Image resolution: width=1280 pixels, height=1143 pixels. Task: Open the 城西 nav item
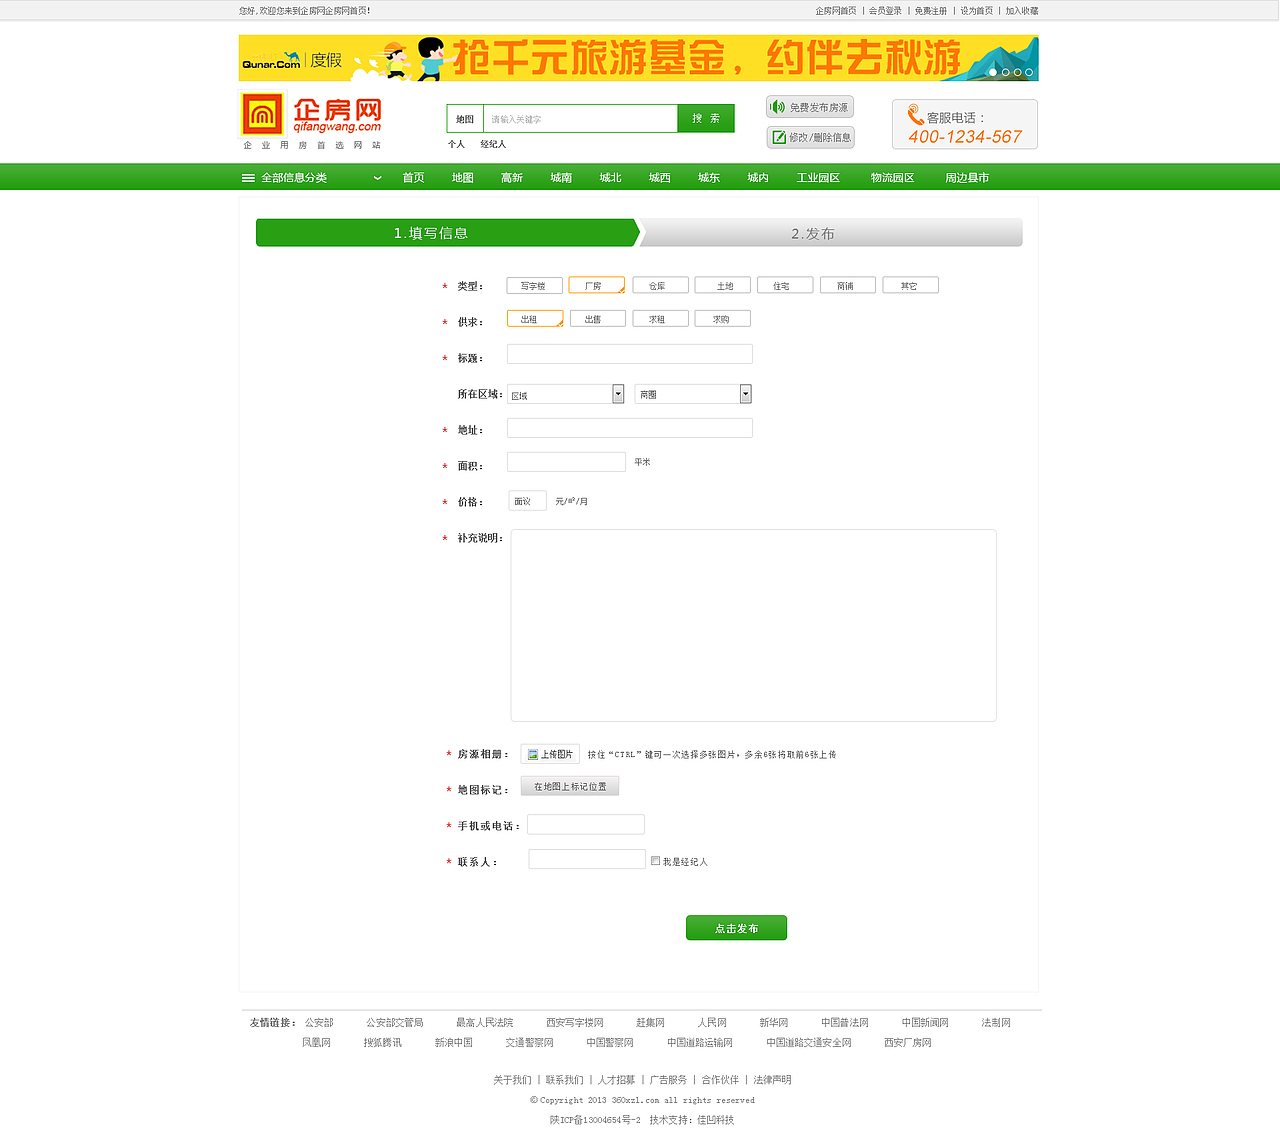pyautogui.click(x=660, y=178)
